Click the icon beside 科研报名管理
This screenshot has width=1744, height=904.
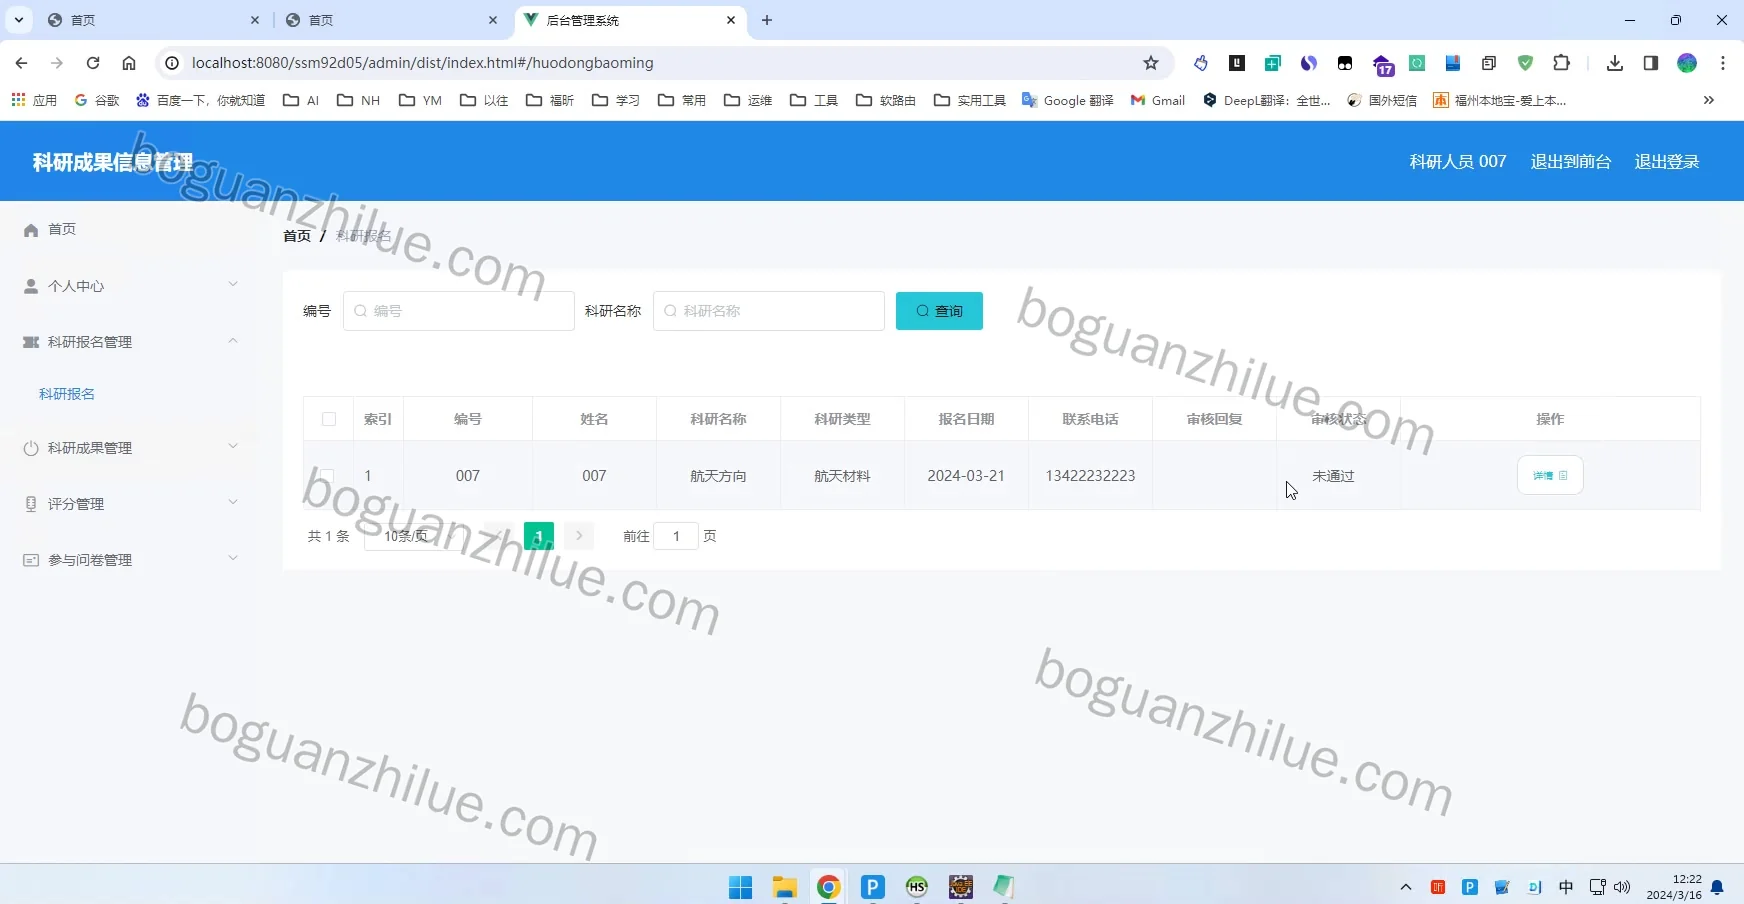click(31, 342)
